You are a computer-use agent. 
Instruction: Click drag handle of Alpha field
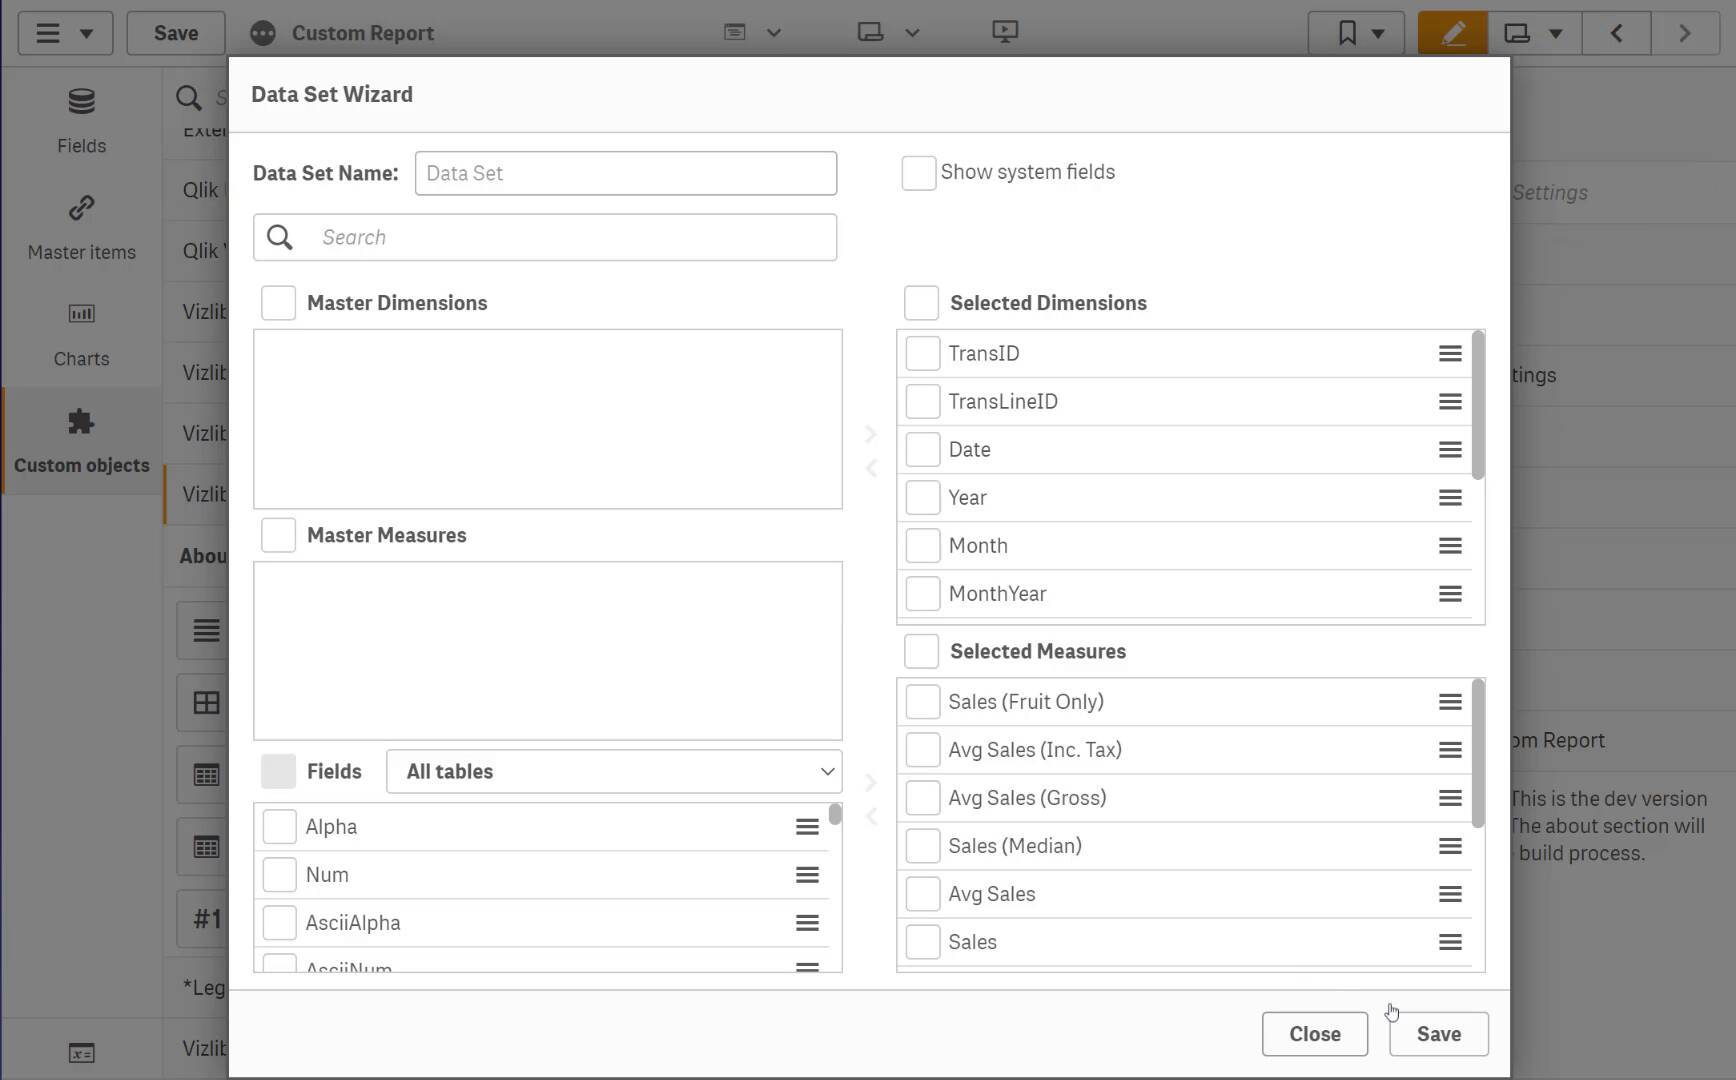[806, 827]
